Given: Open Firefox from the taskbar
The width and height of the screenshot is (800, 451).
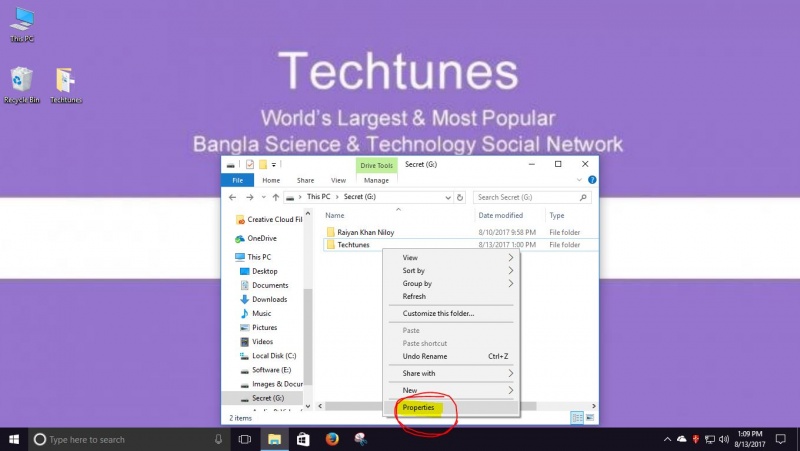Looking at the screenshot, I should coord(332,439).
